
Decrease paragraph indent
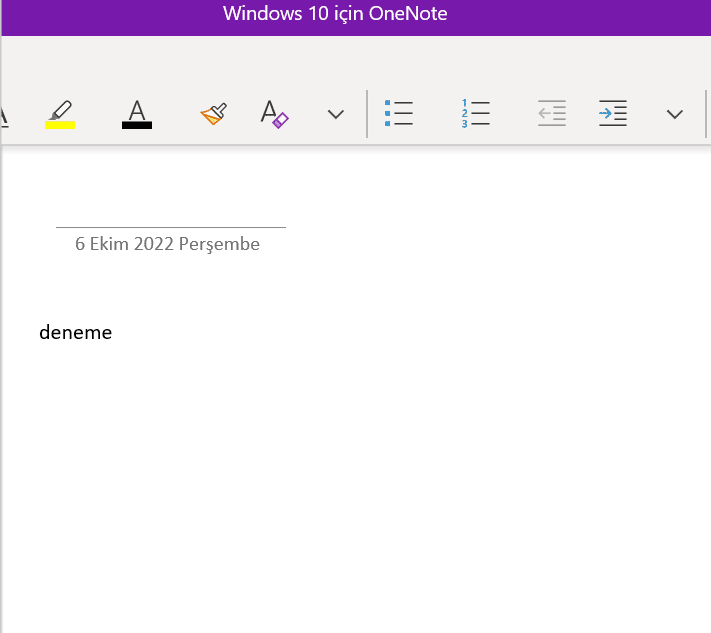[552, 113]
